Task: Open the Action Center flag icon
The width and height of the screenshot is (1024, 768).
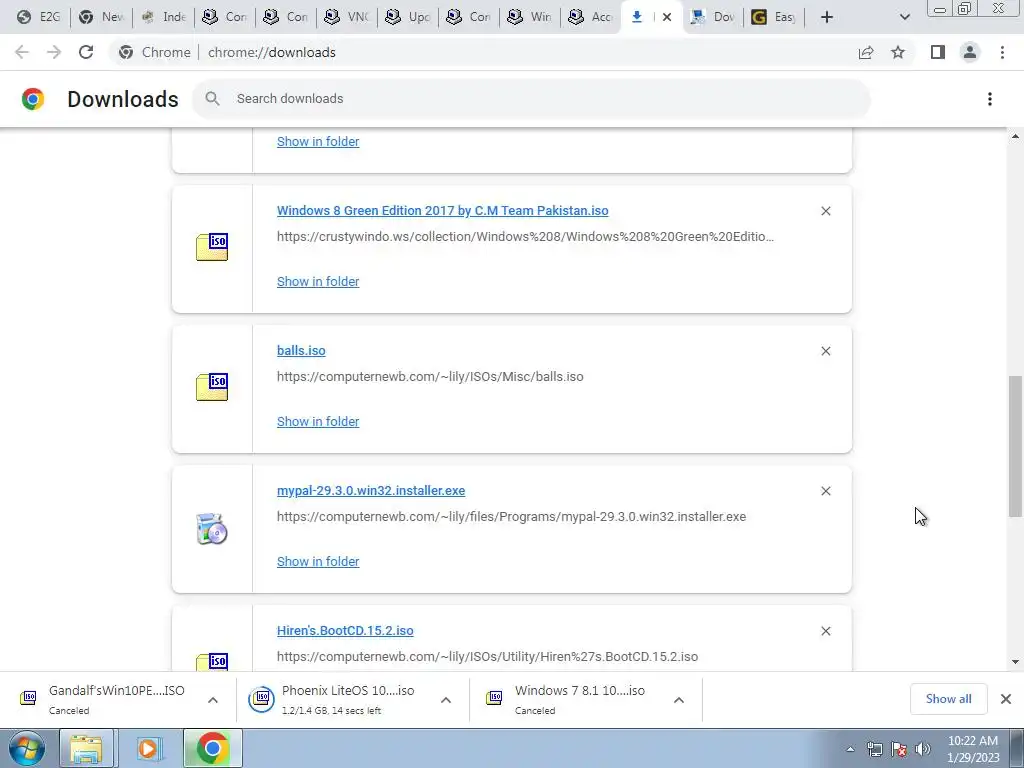Action: pos(899,749)
